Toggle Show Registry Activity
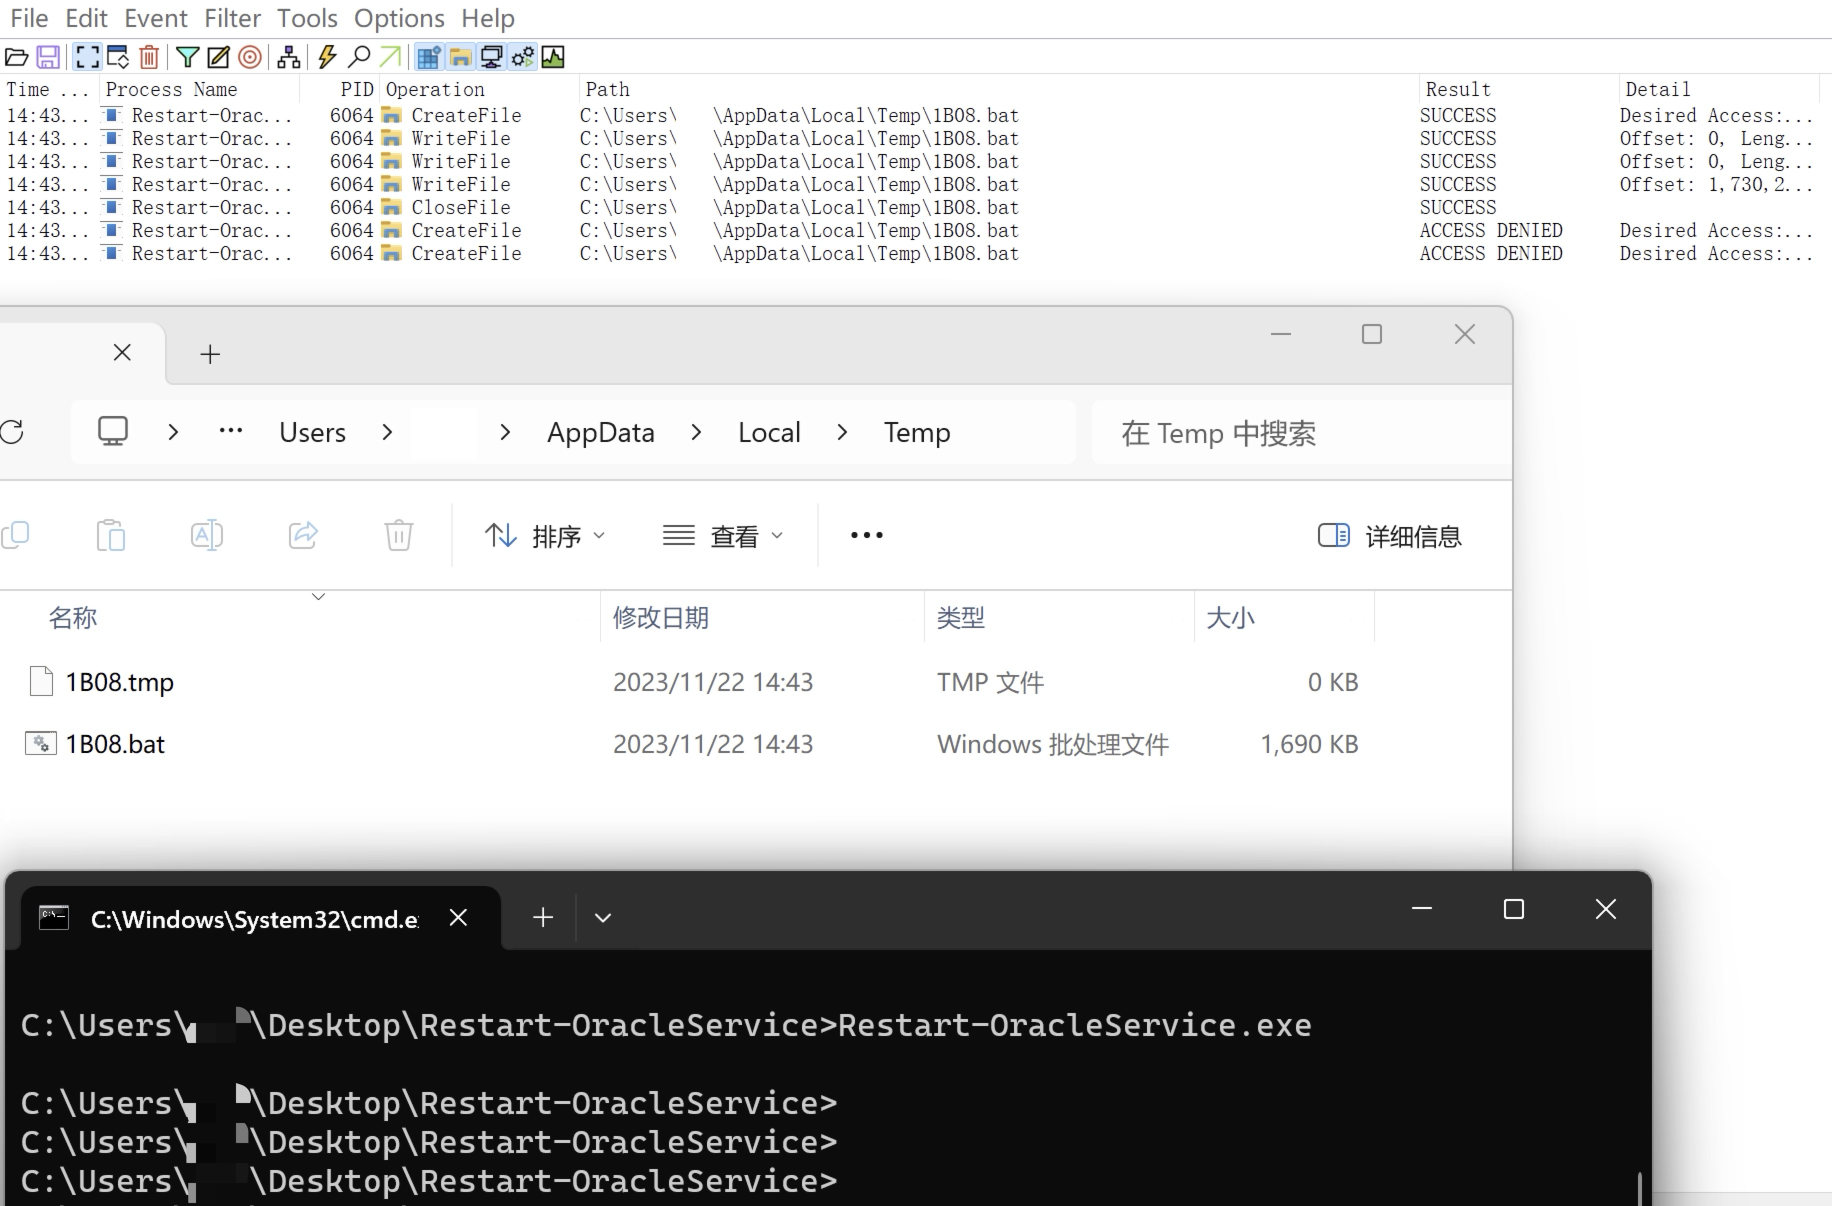The width and height of the screenshot is (1832, 1206). pos(427,57)
